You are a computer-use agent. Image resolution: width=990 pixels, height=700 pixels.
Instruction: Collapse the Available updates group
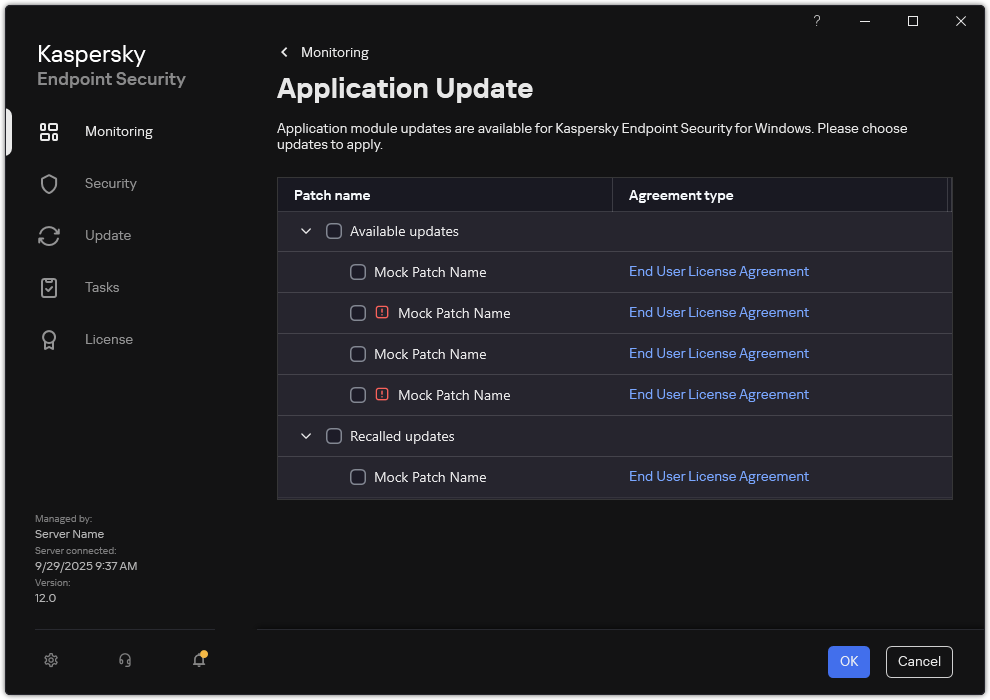306,231
